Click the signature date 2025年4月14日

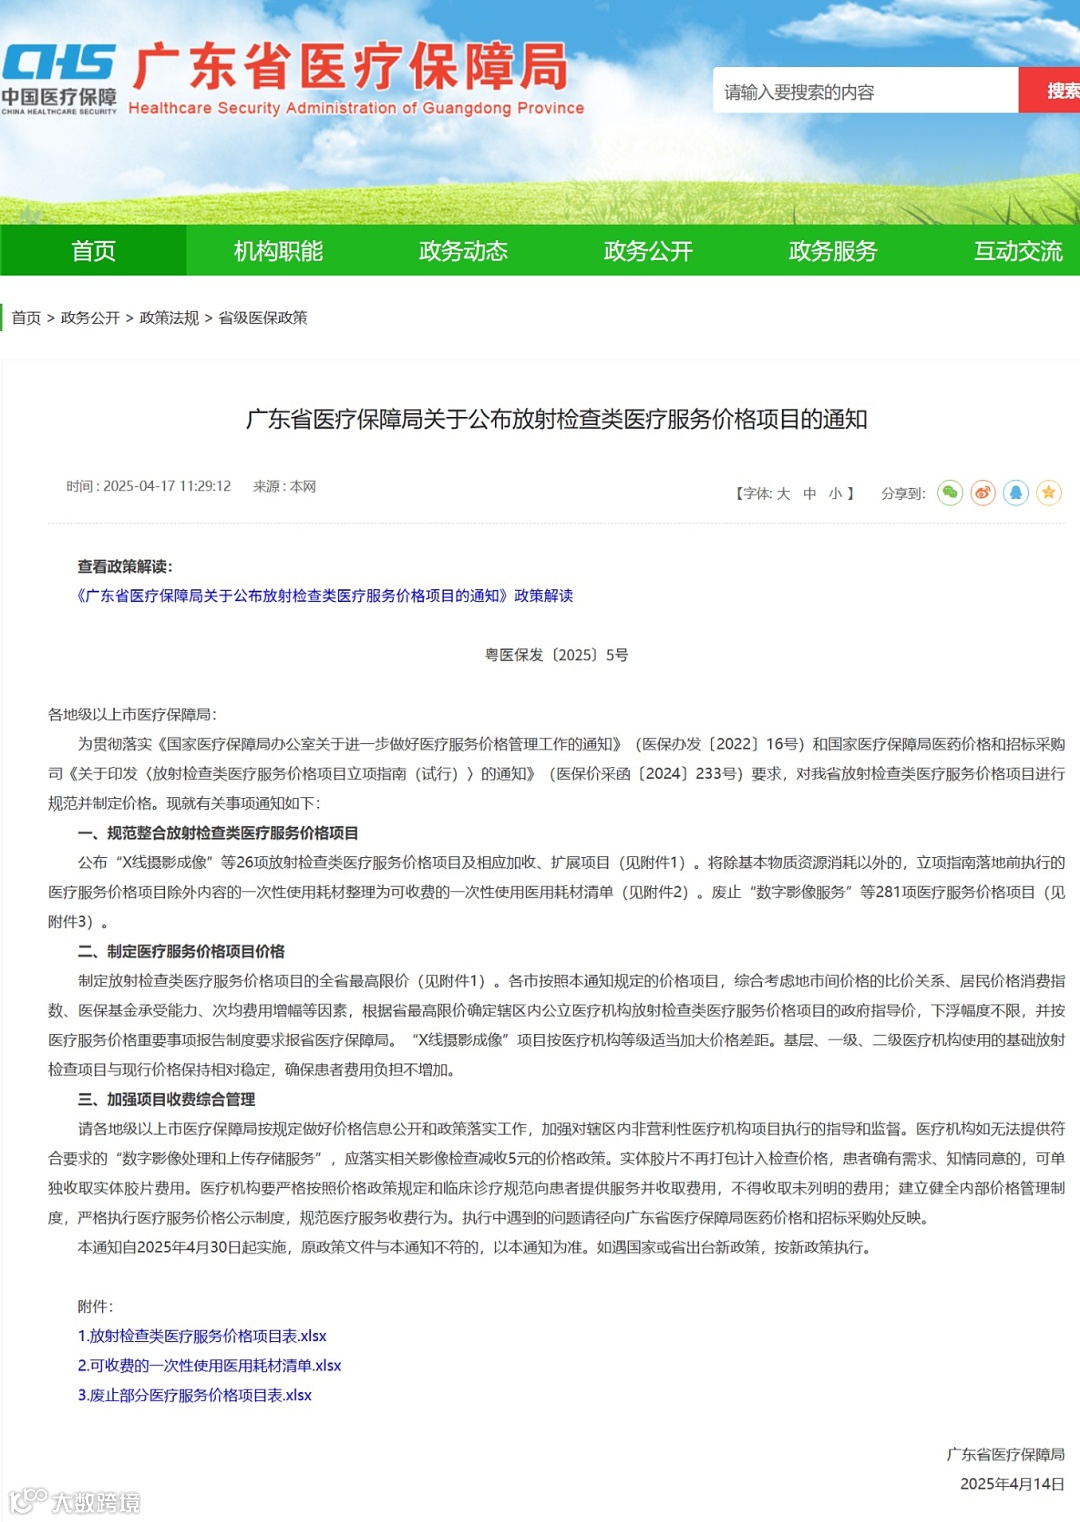click(x=1012, y=1484)
